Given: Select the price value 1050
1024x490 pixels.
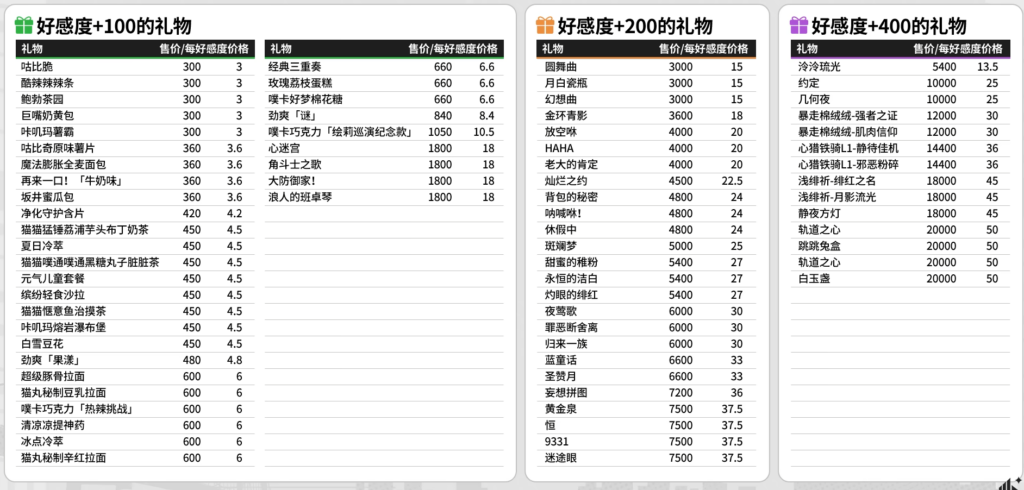Looking at the screenshot, I should 440,132.
